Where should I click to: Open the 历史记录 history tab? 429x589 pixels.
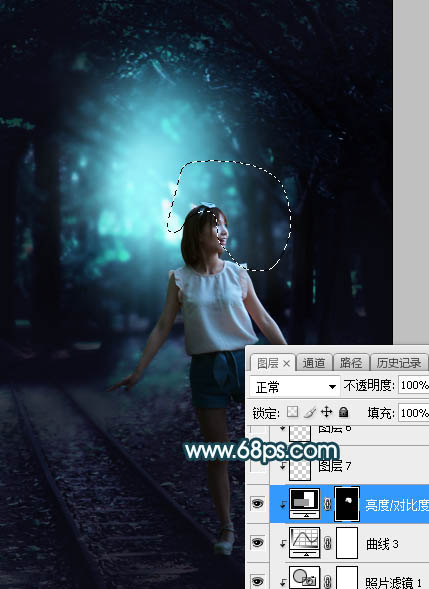tap(399, 363)
